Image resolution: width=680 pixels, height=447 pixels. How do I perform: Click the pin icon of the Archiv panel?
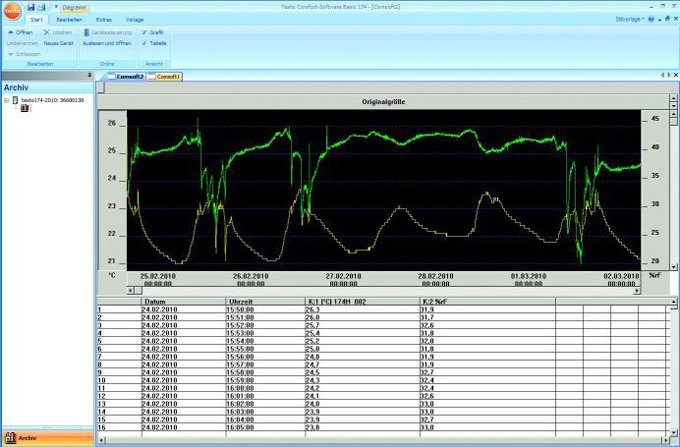90,75
